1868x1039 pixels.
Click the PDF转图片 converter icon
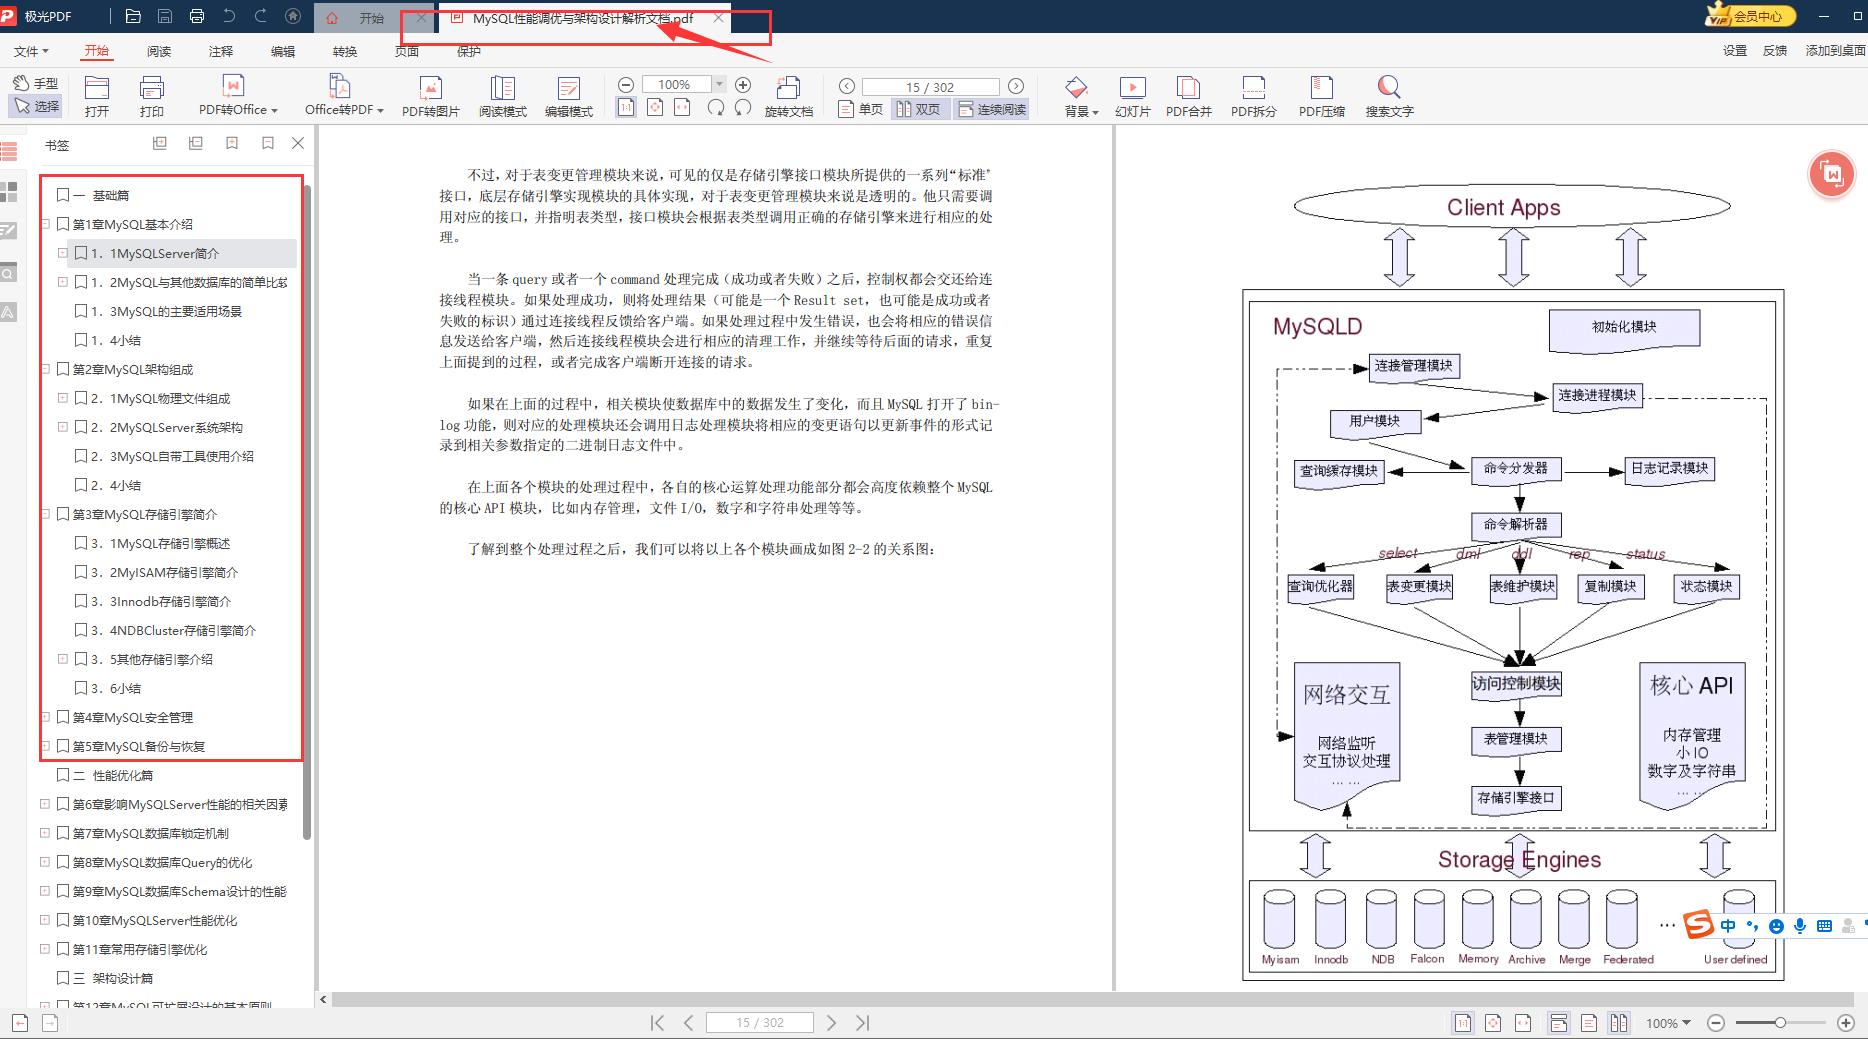click(431, 96)
